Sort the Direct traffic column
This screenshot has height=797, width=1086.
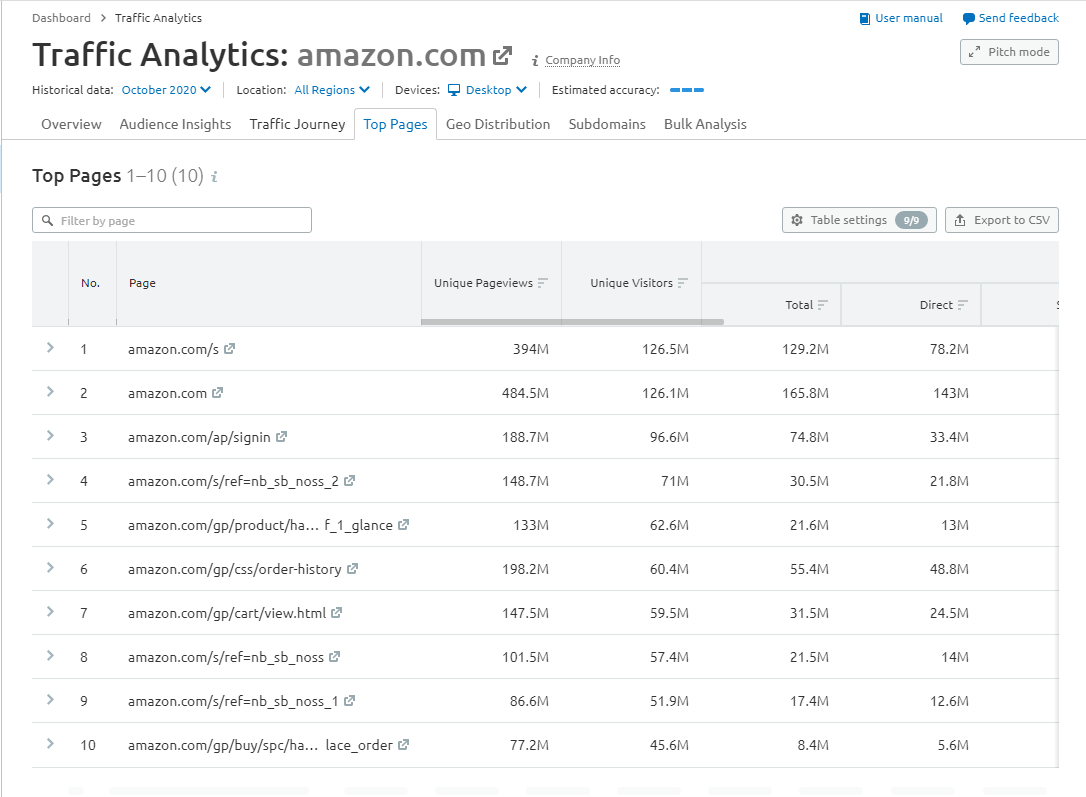(963, 305)
